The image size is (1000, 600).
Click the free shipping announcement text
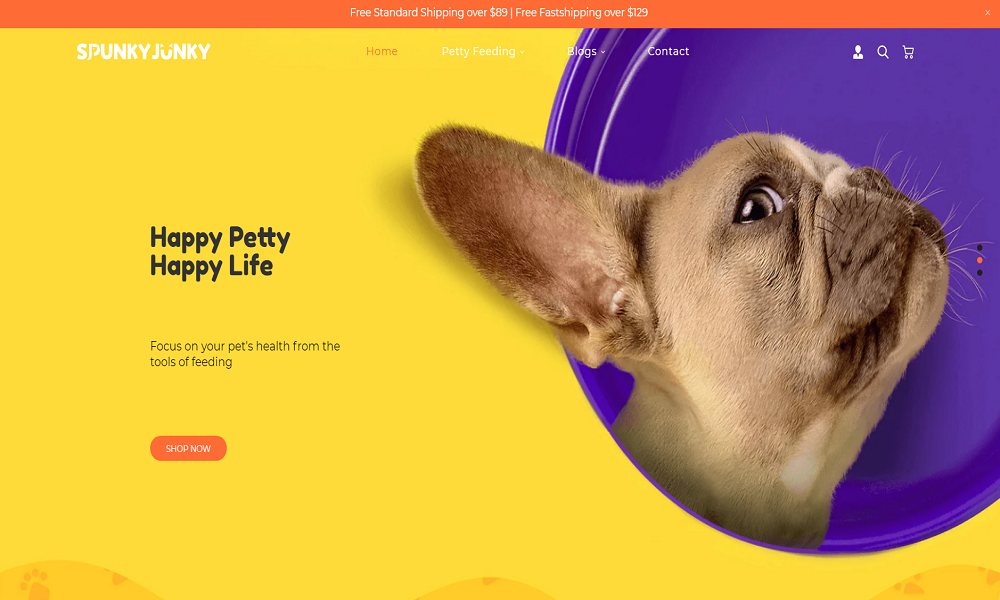499,13
